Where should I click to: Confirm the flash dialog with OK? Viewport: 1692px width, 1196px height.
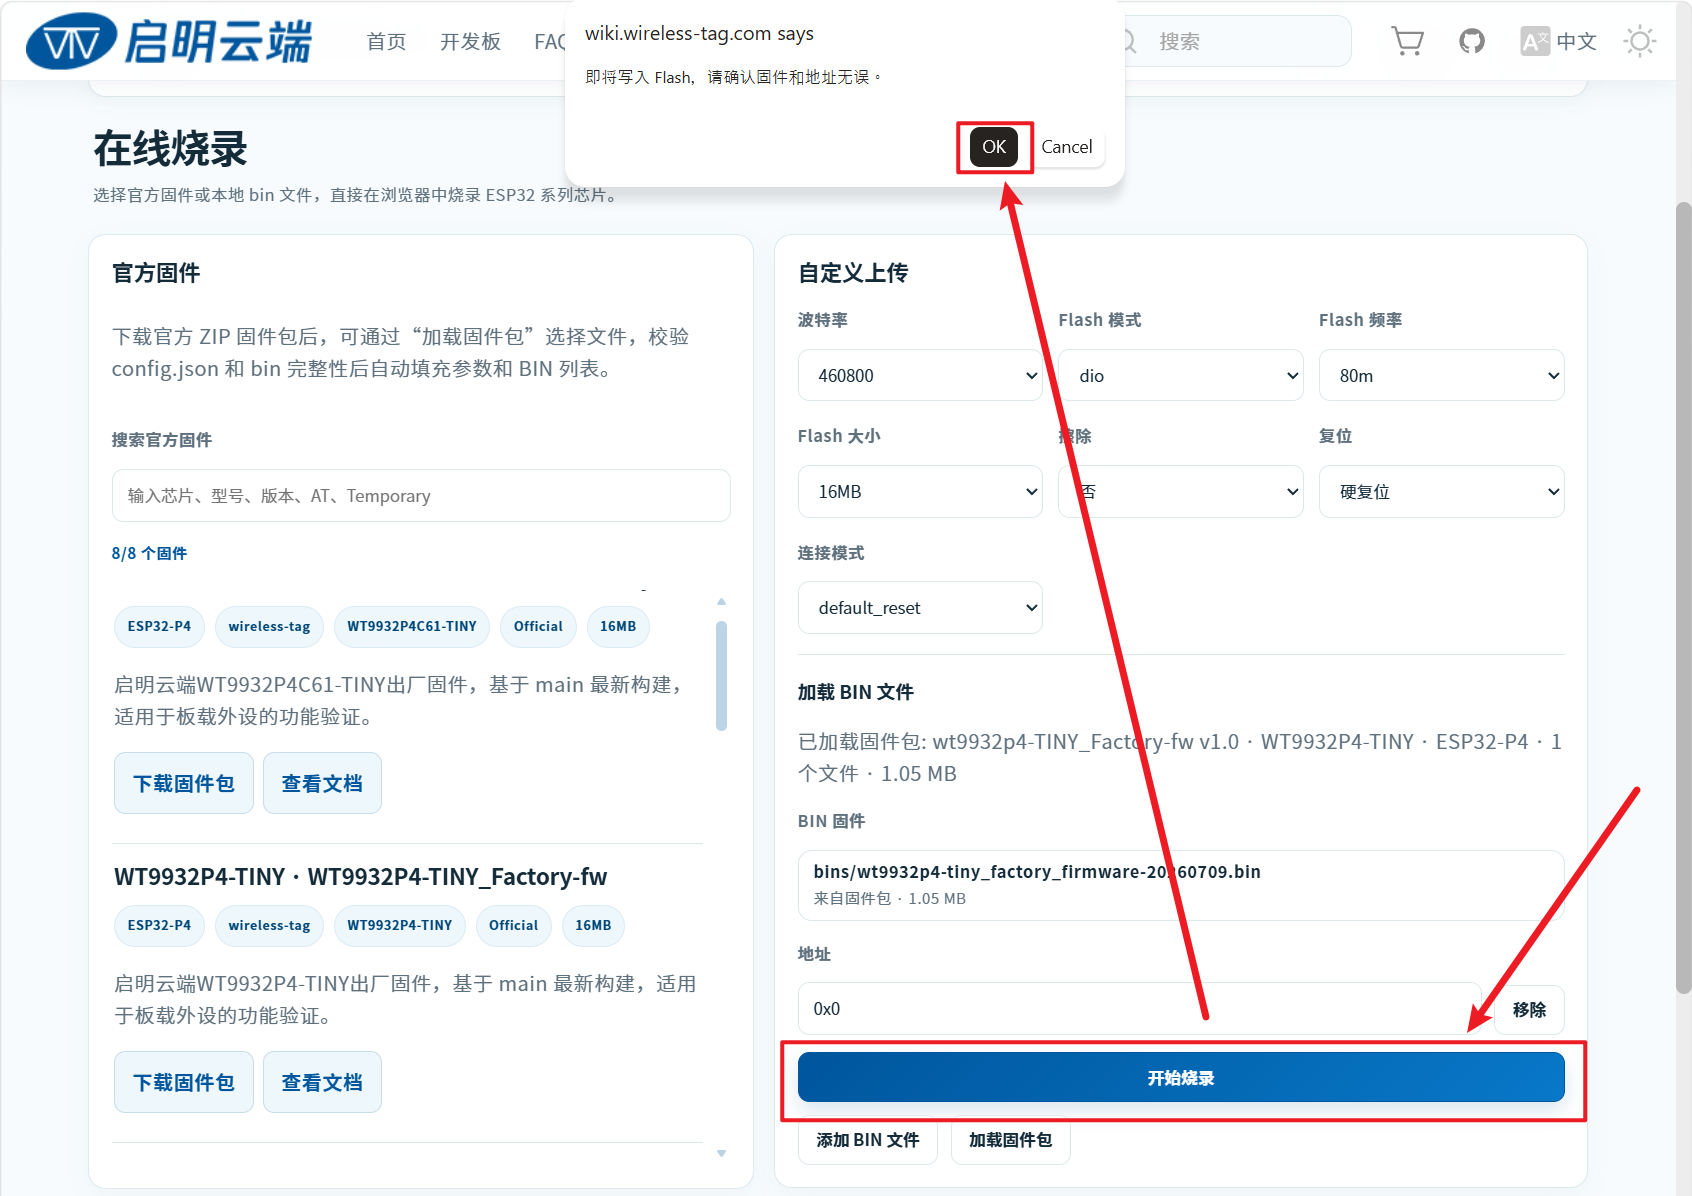(994, 147)
